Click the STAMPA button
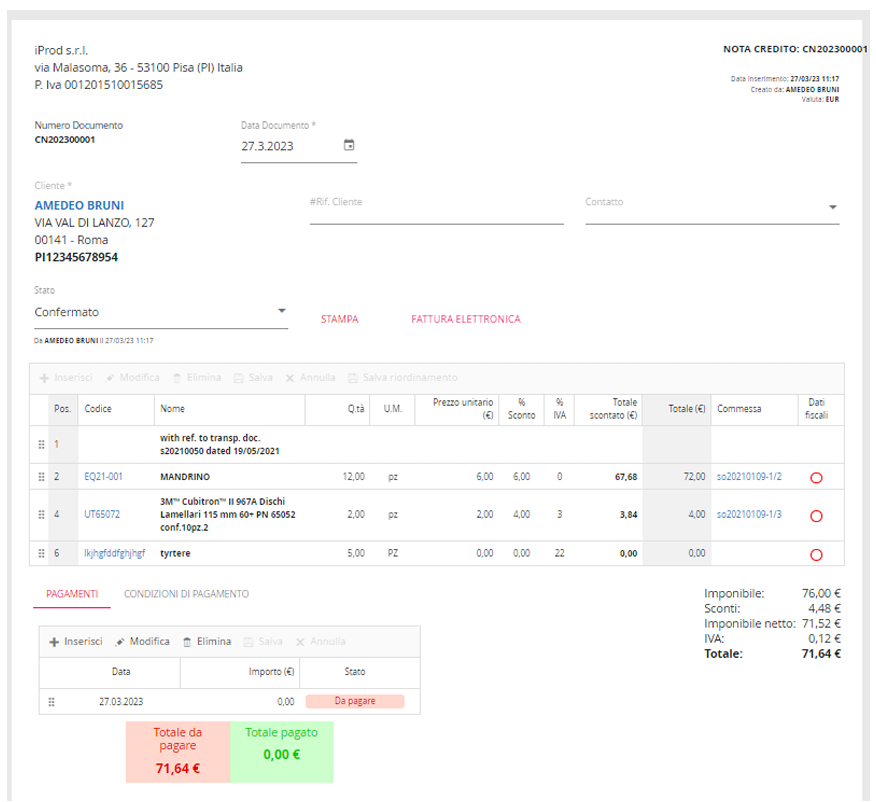This screenshot has height=802, width=876. (339, 319)
